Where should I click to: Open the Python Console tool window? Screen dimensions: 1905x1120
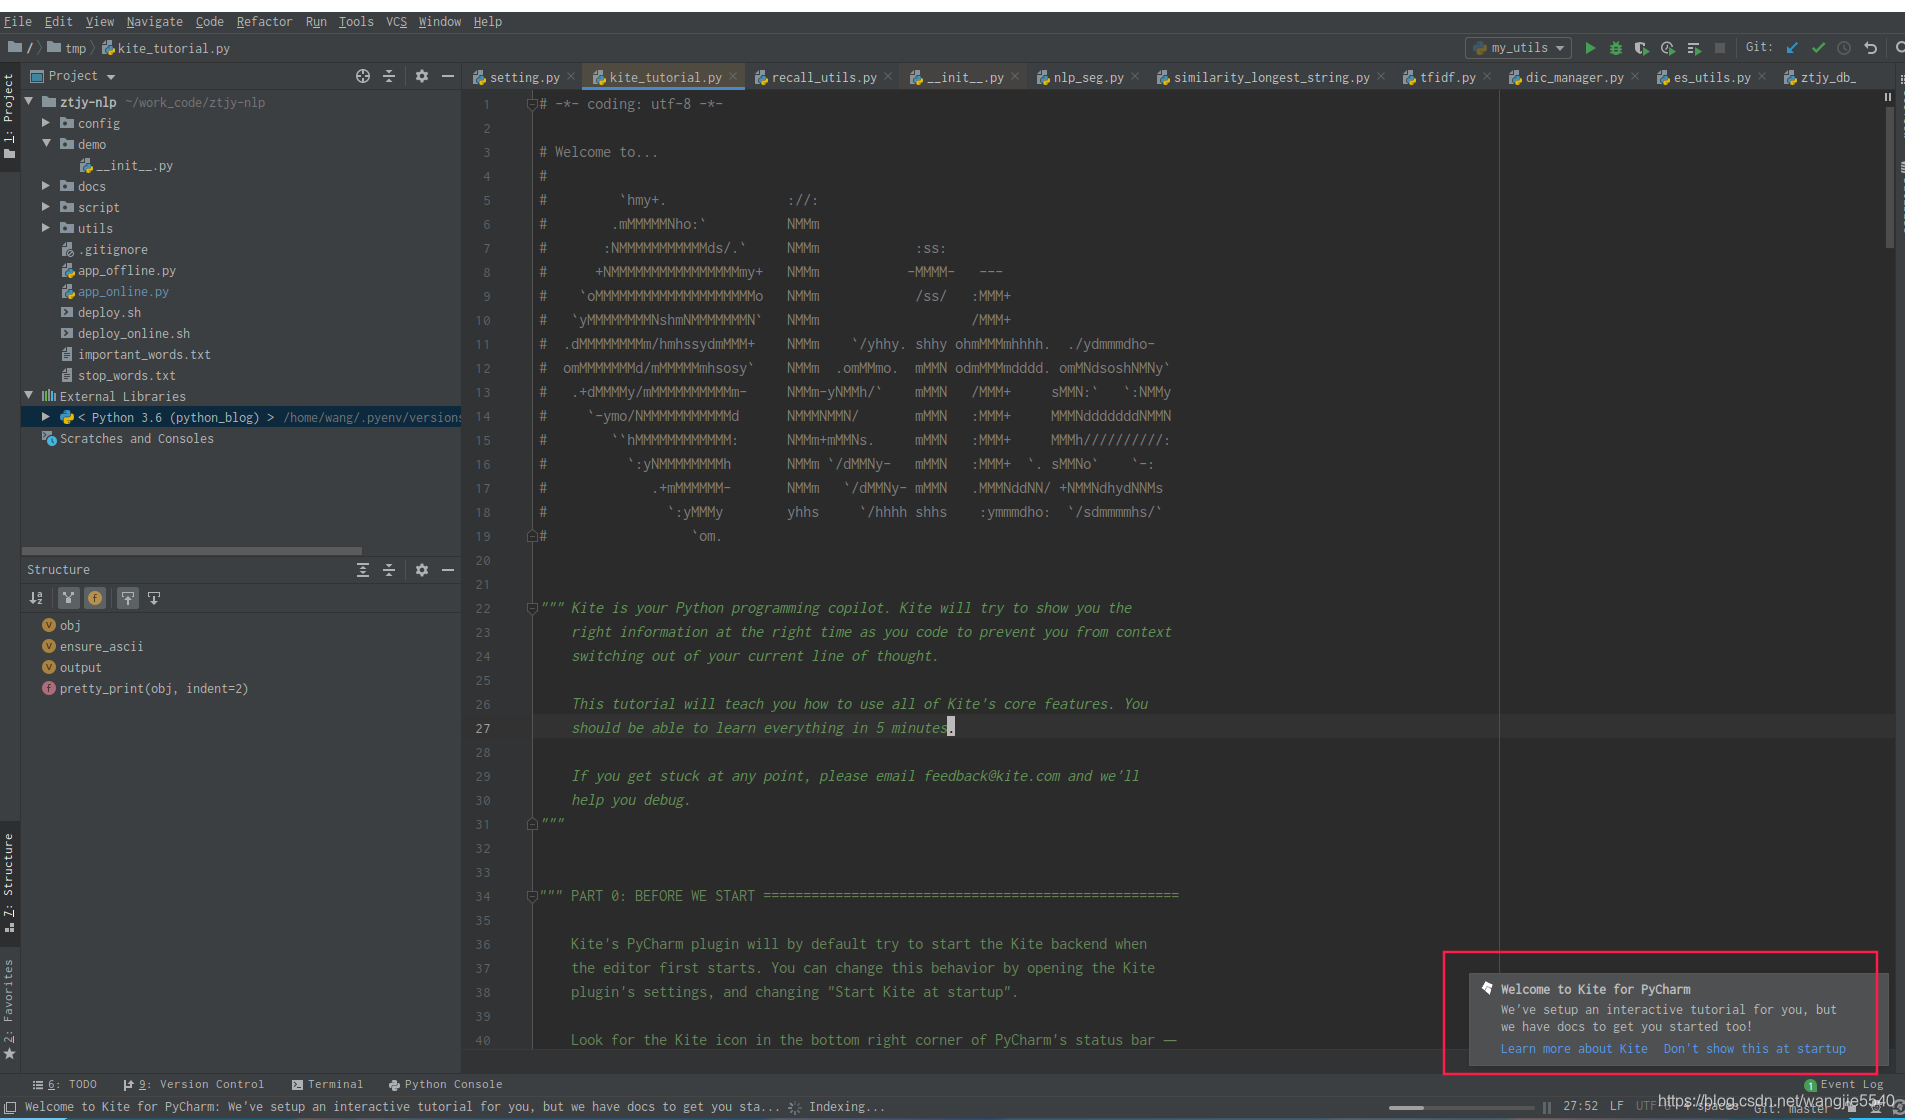[446, 1084]
